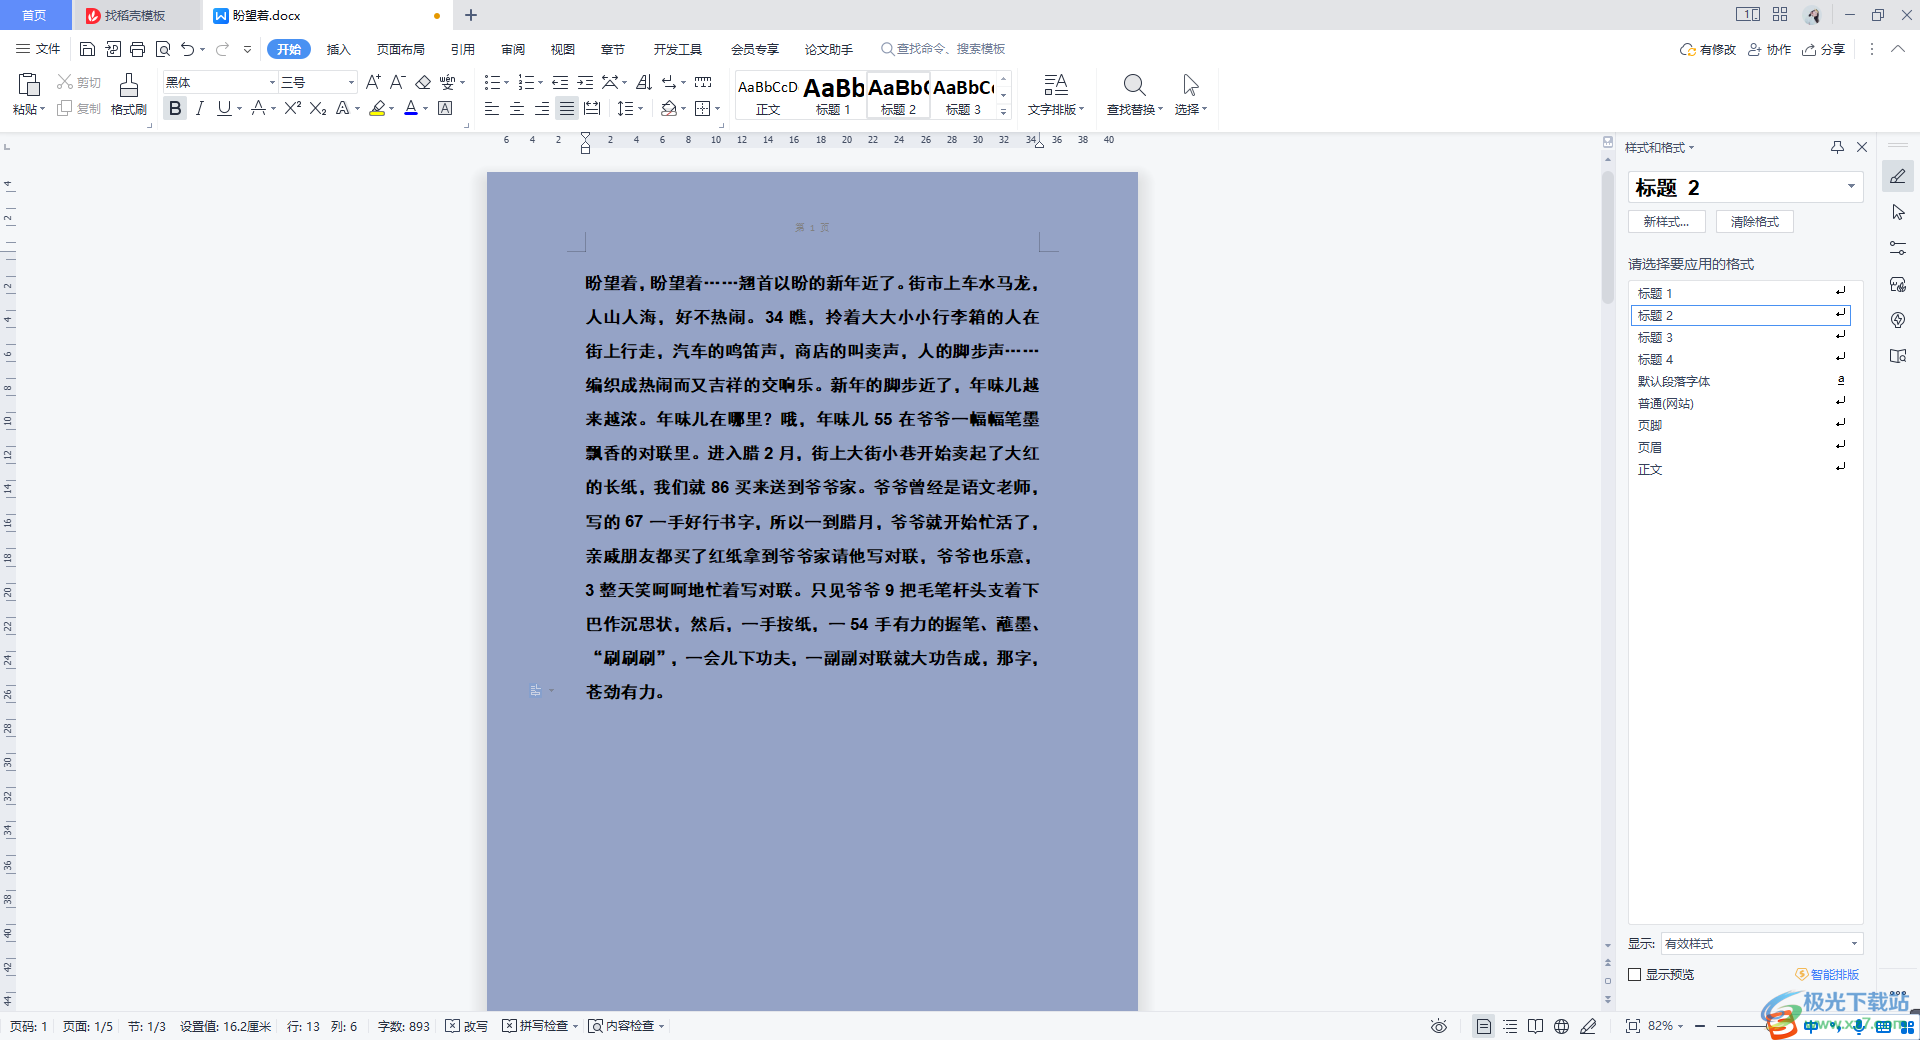The height and width of the screenshot is (1040, 1920).
Task: Open the 页面布局 ribbon tab
Action: 400,49
